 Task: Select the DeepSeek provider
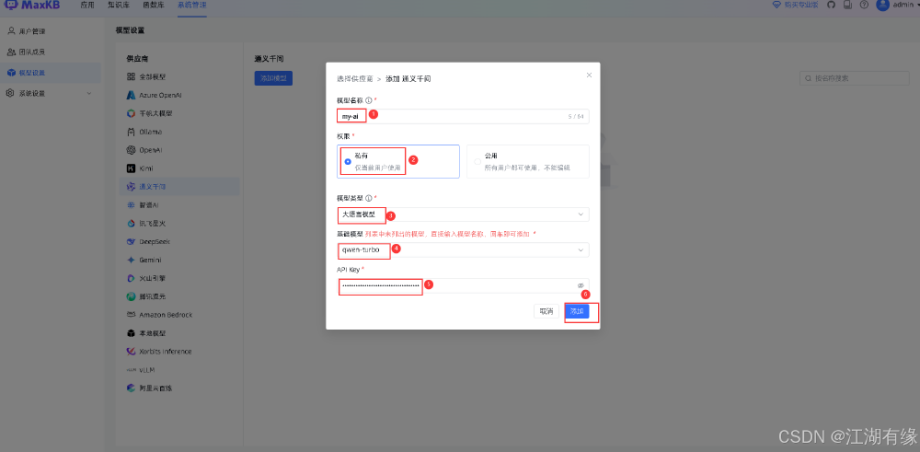[180, 241]
